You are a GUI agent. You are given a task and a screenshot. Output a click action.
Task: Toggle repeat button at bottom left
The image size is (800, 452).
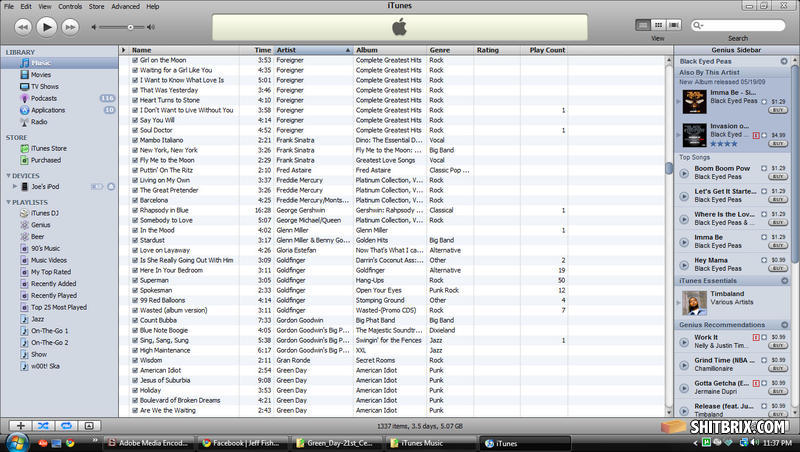[66, 425]
